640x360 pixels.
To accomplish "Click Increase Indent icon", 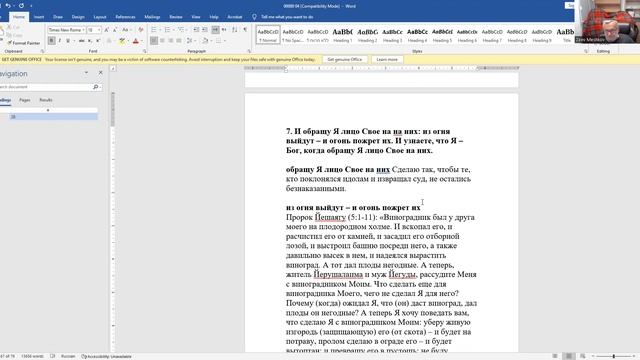I will click(x=205, y=30).
